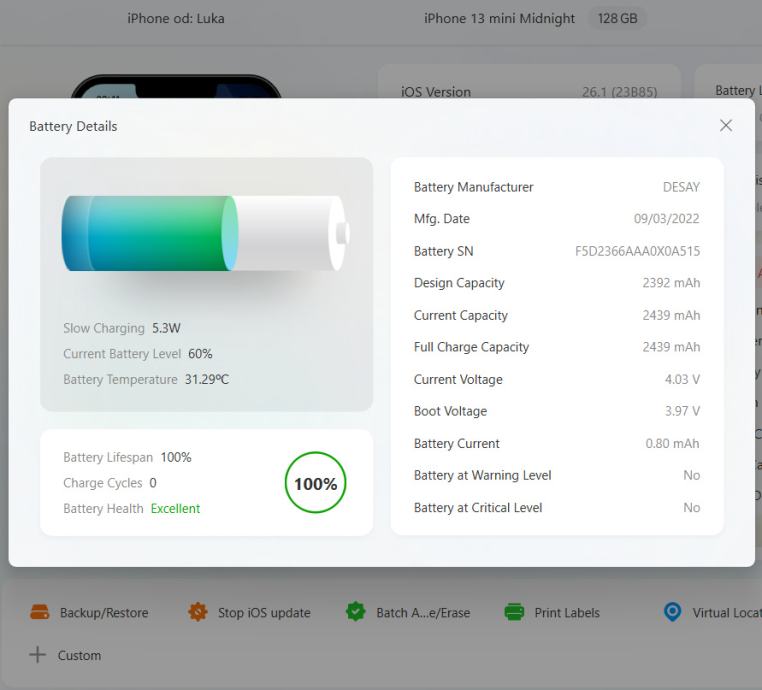Click the 128 GB storage badge

tap(617, 18)
